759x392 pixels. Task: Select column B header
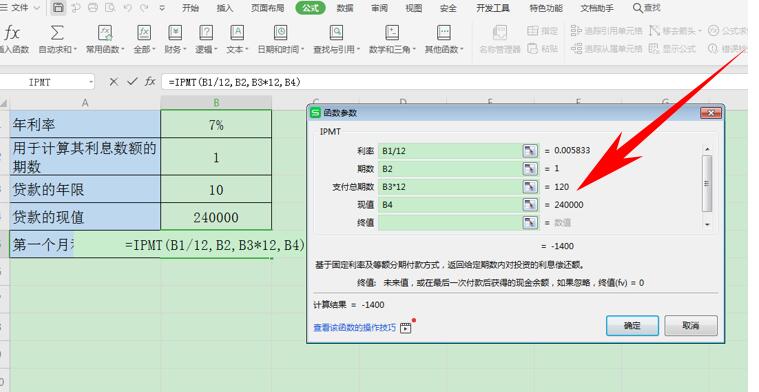[216, 103]
